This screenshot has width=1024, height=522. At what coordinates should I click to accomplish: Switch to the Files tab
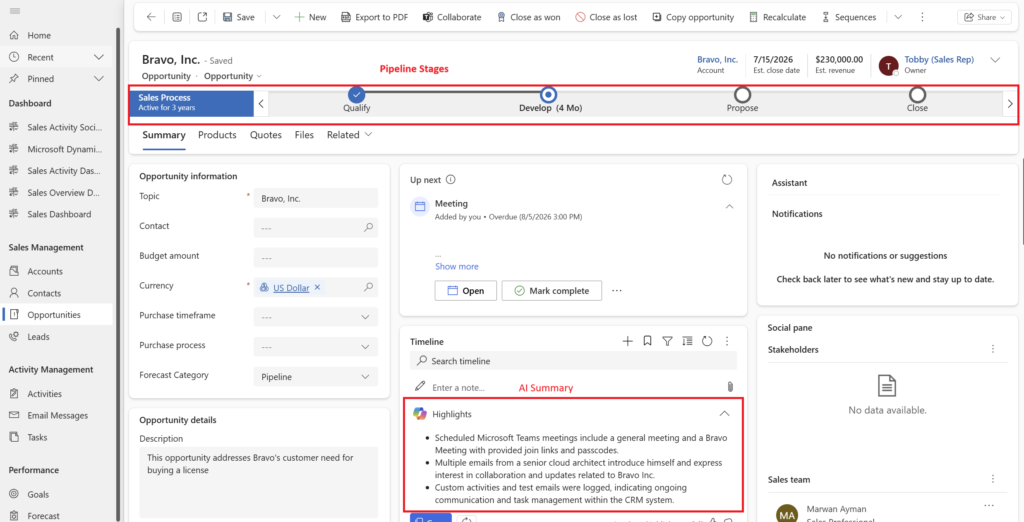[x=304, y=135]
